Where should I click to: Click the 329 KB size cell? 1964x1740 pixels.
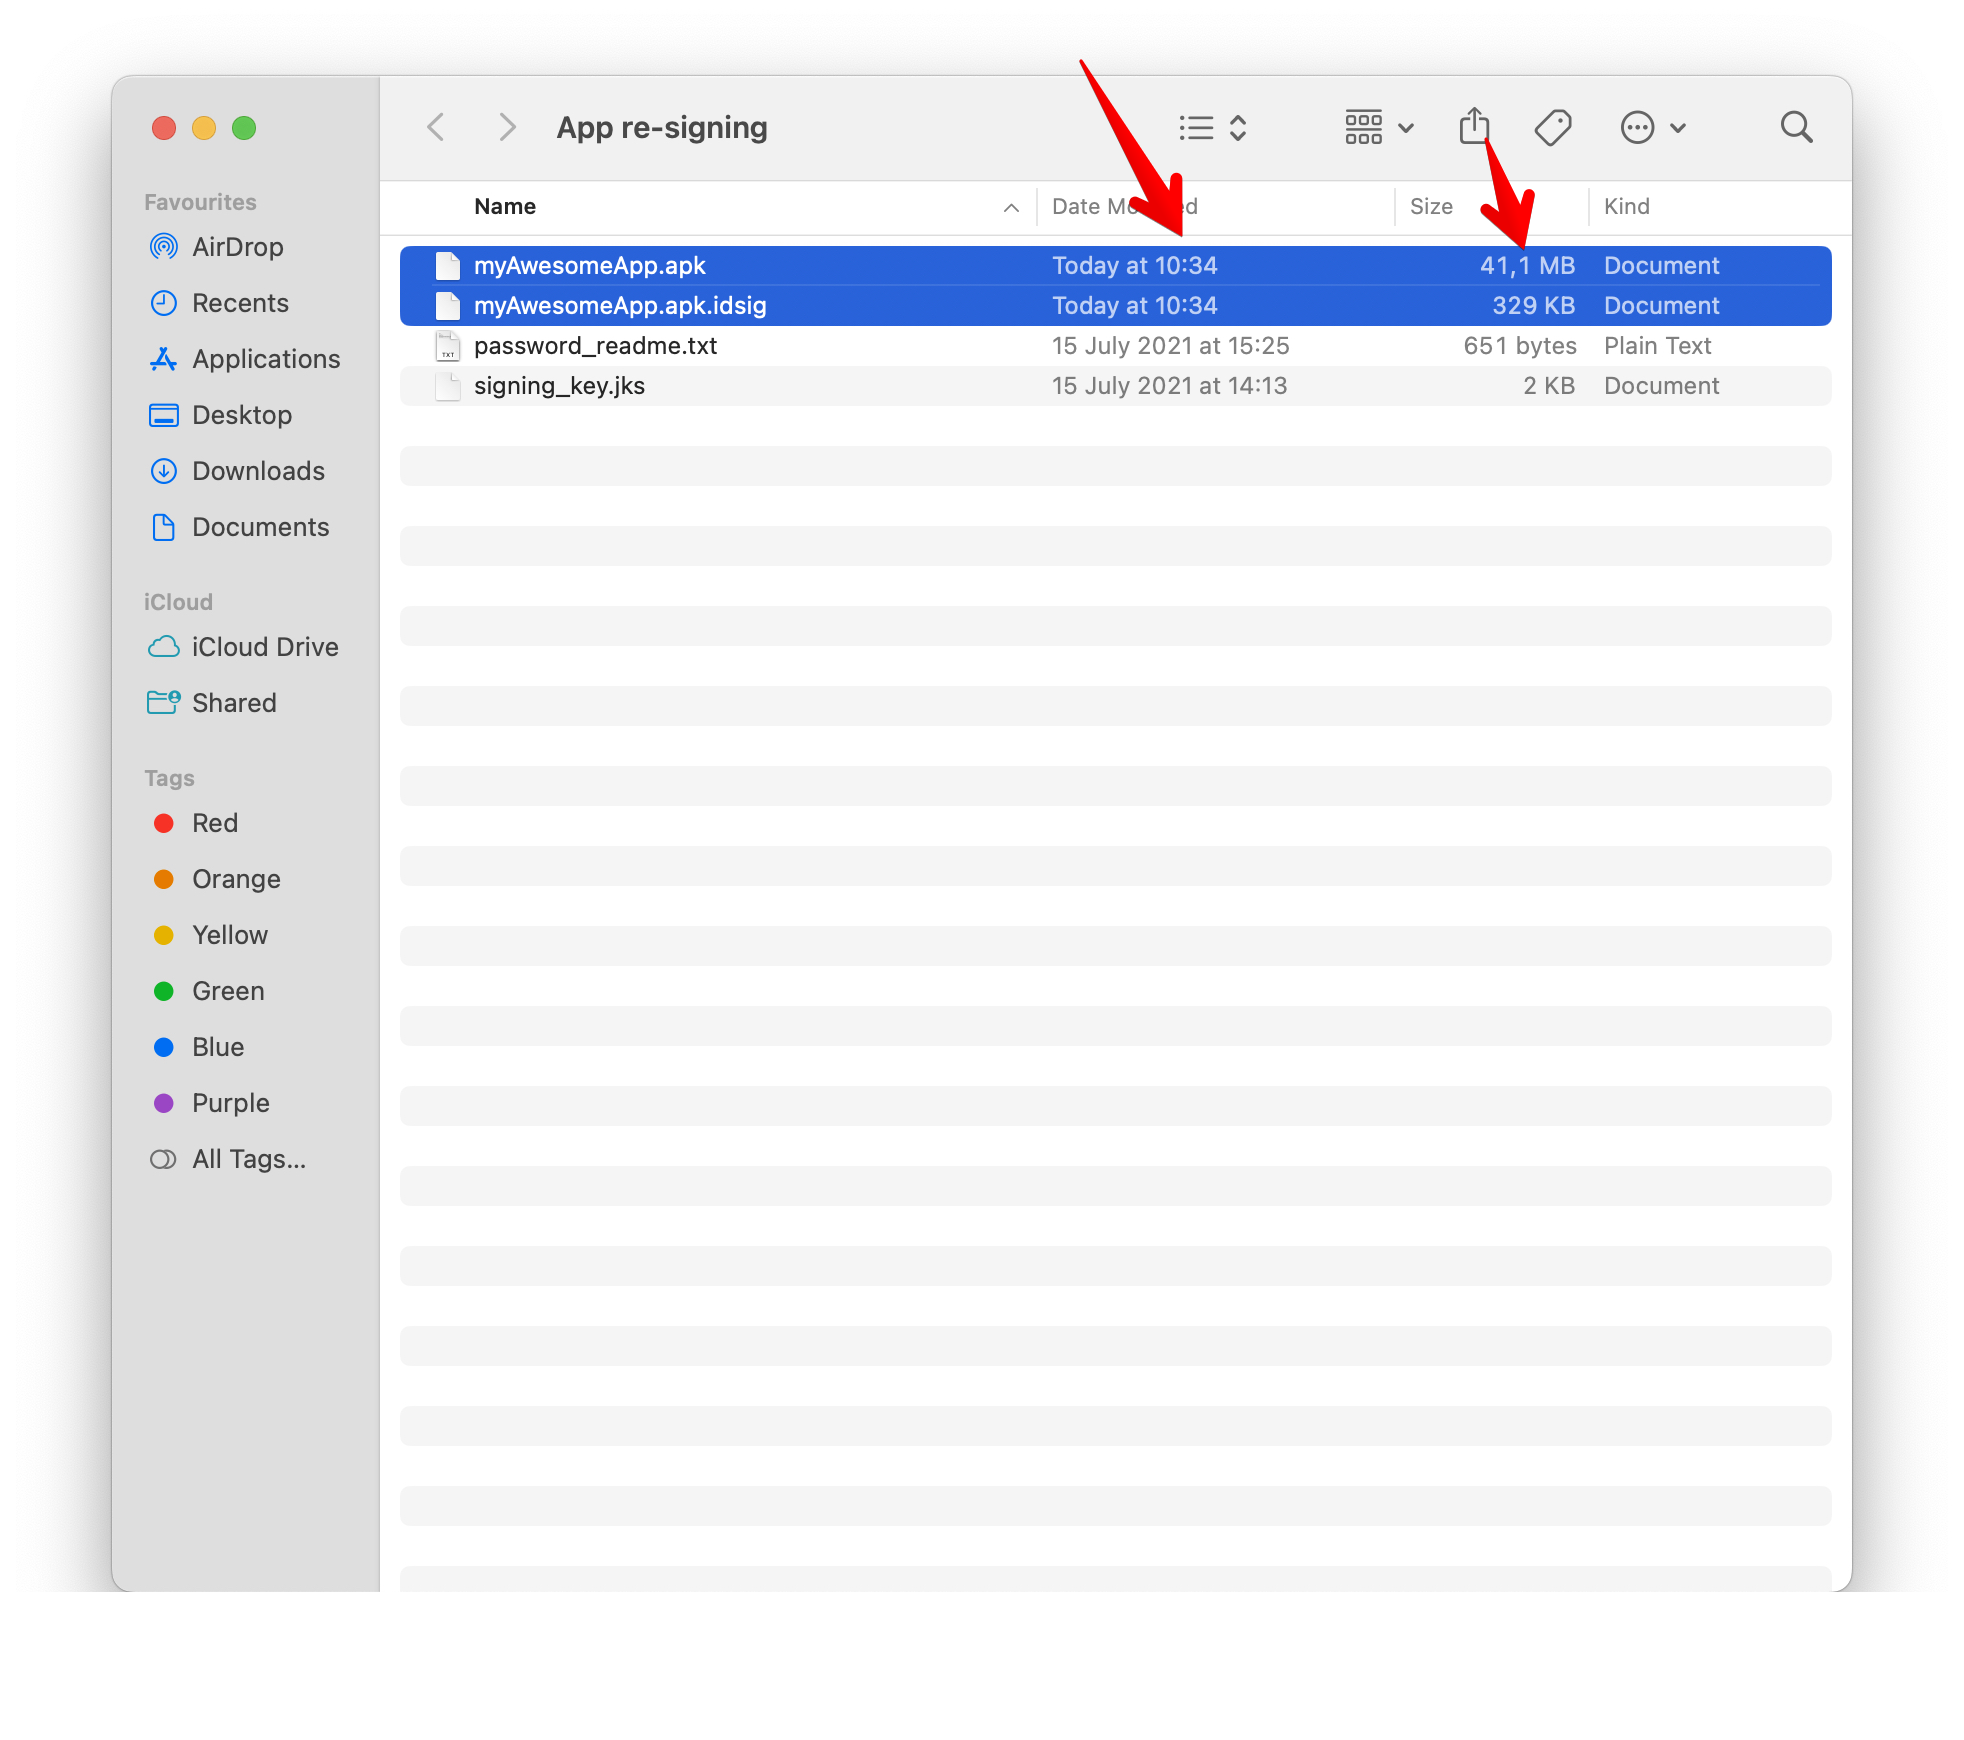[x=1533, y=306]
